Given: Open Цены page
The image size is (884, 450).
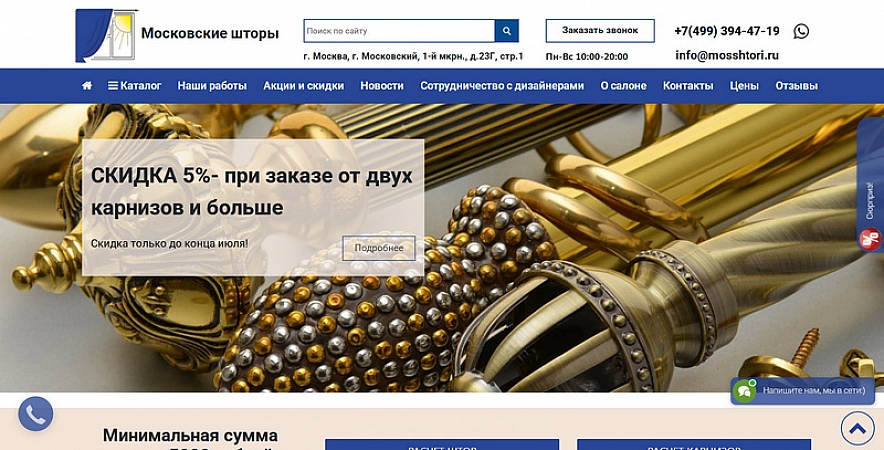Looking at the screenshot, I should click(744, 86).
